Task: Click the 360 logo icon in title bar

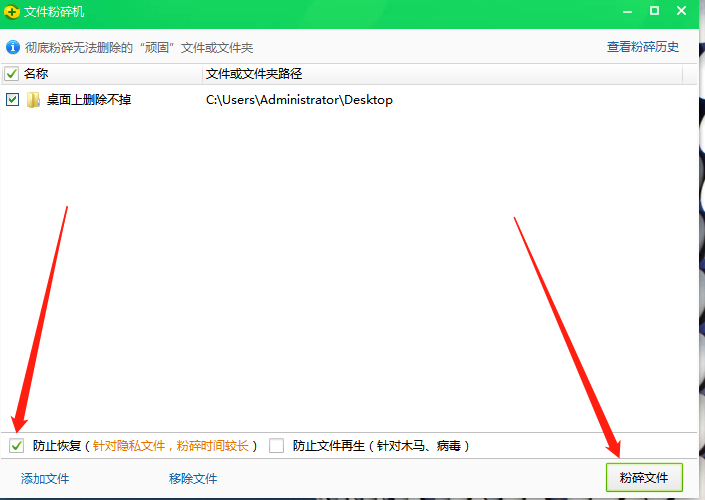Action: pyautogui.click(x=12, y=12)
